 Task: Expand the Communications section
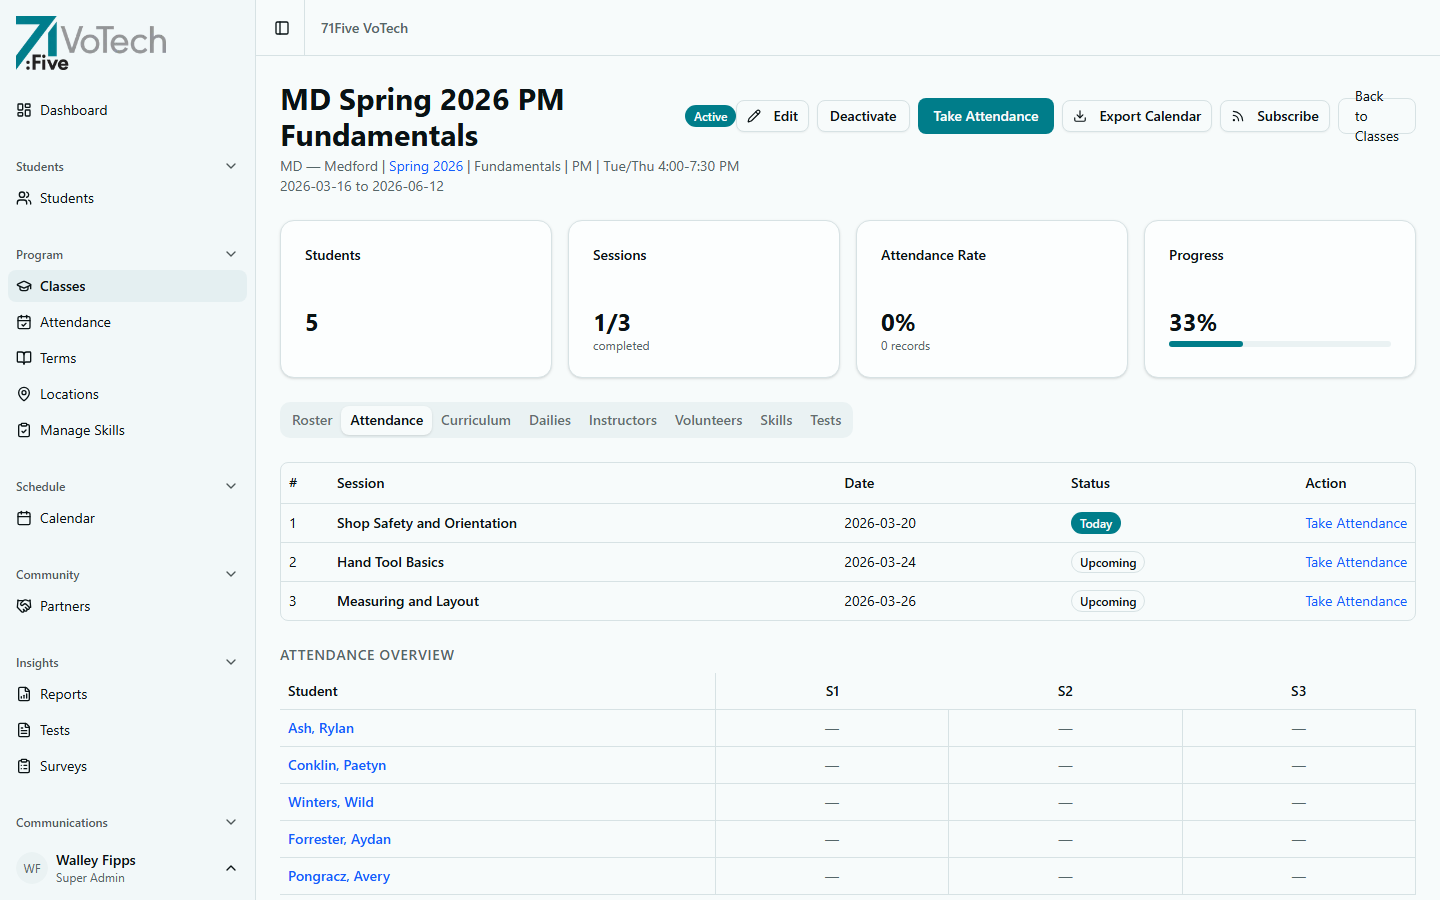[231, 822]
